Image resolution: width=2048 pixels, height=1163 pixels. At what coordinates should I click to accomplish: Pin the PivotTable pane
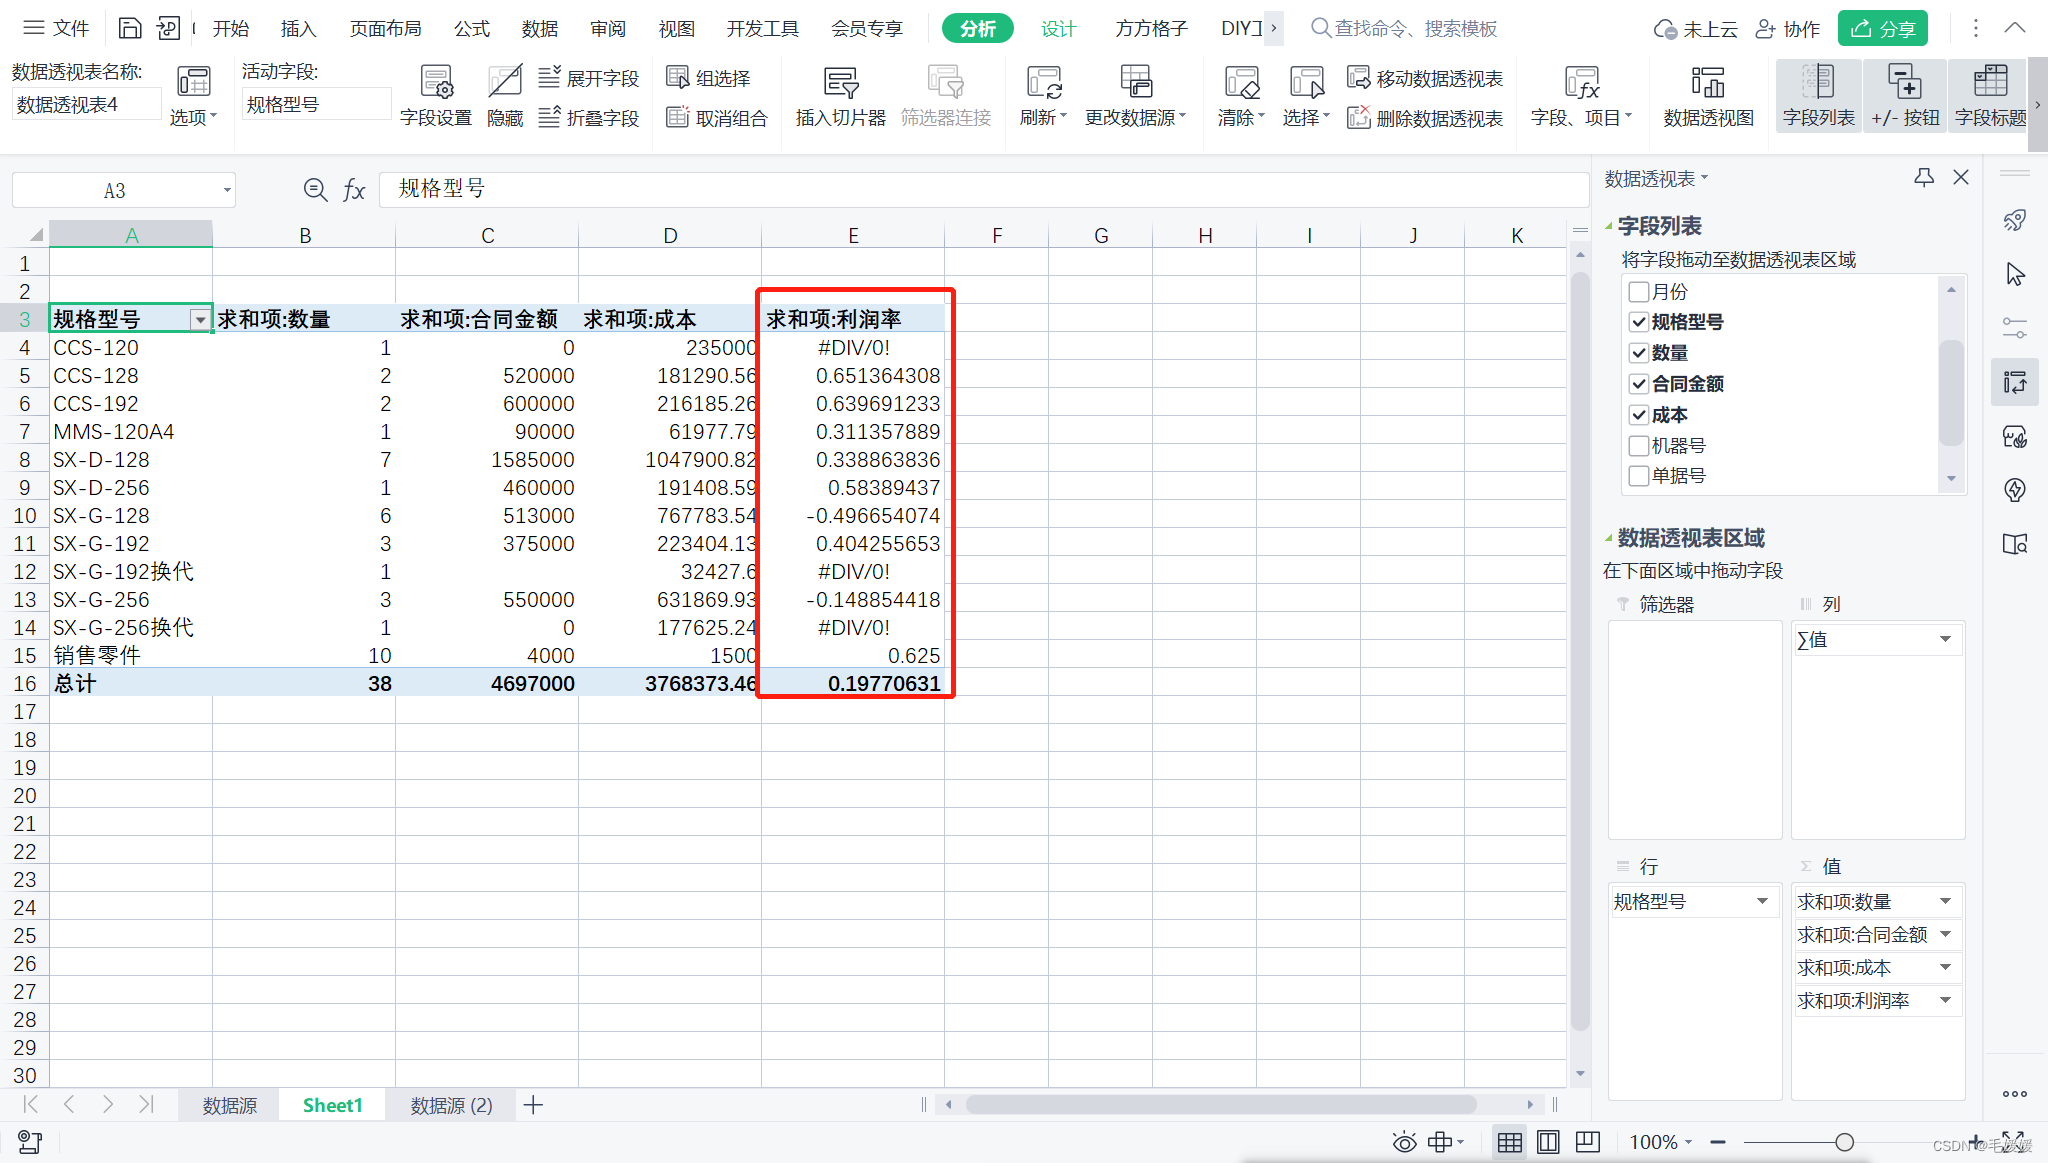(1923, 178)
